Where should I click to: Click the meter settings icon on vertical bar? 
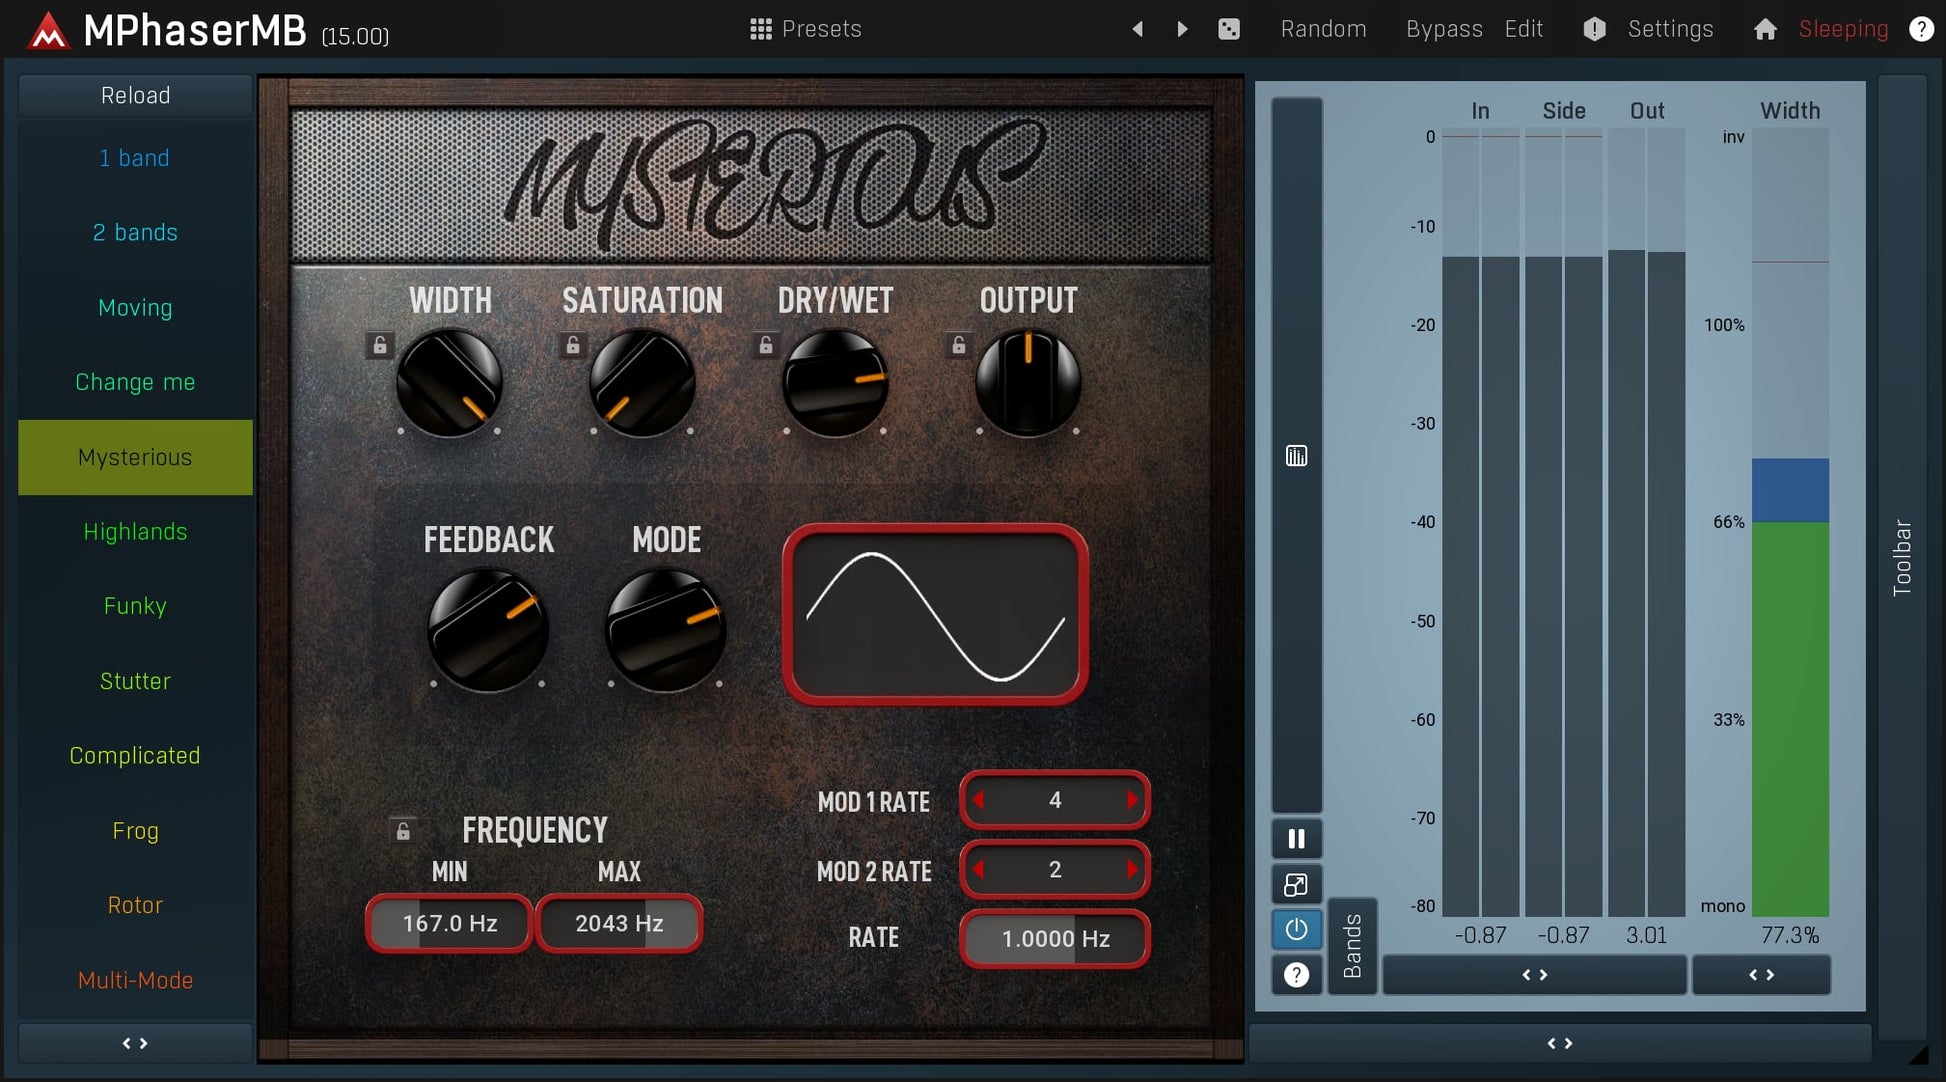[x=1296, y=456]
